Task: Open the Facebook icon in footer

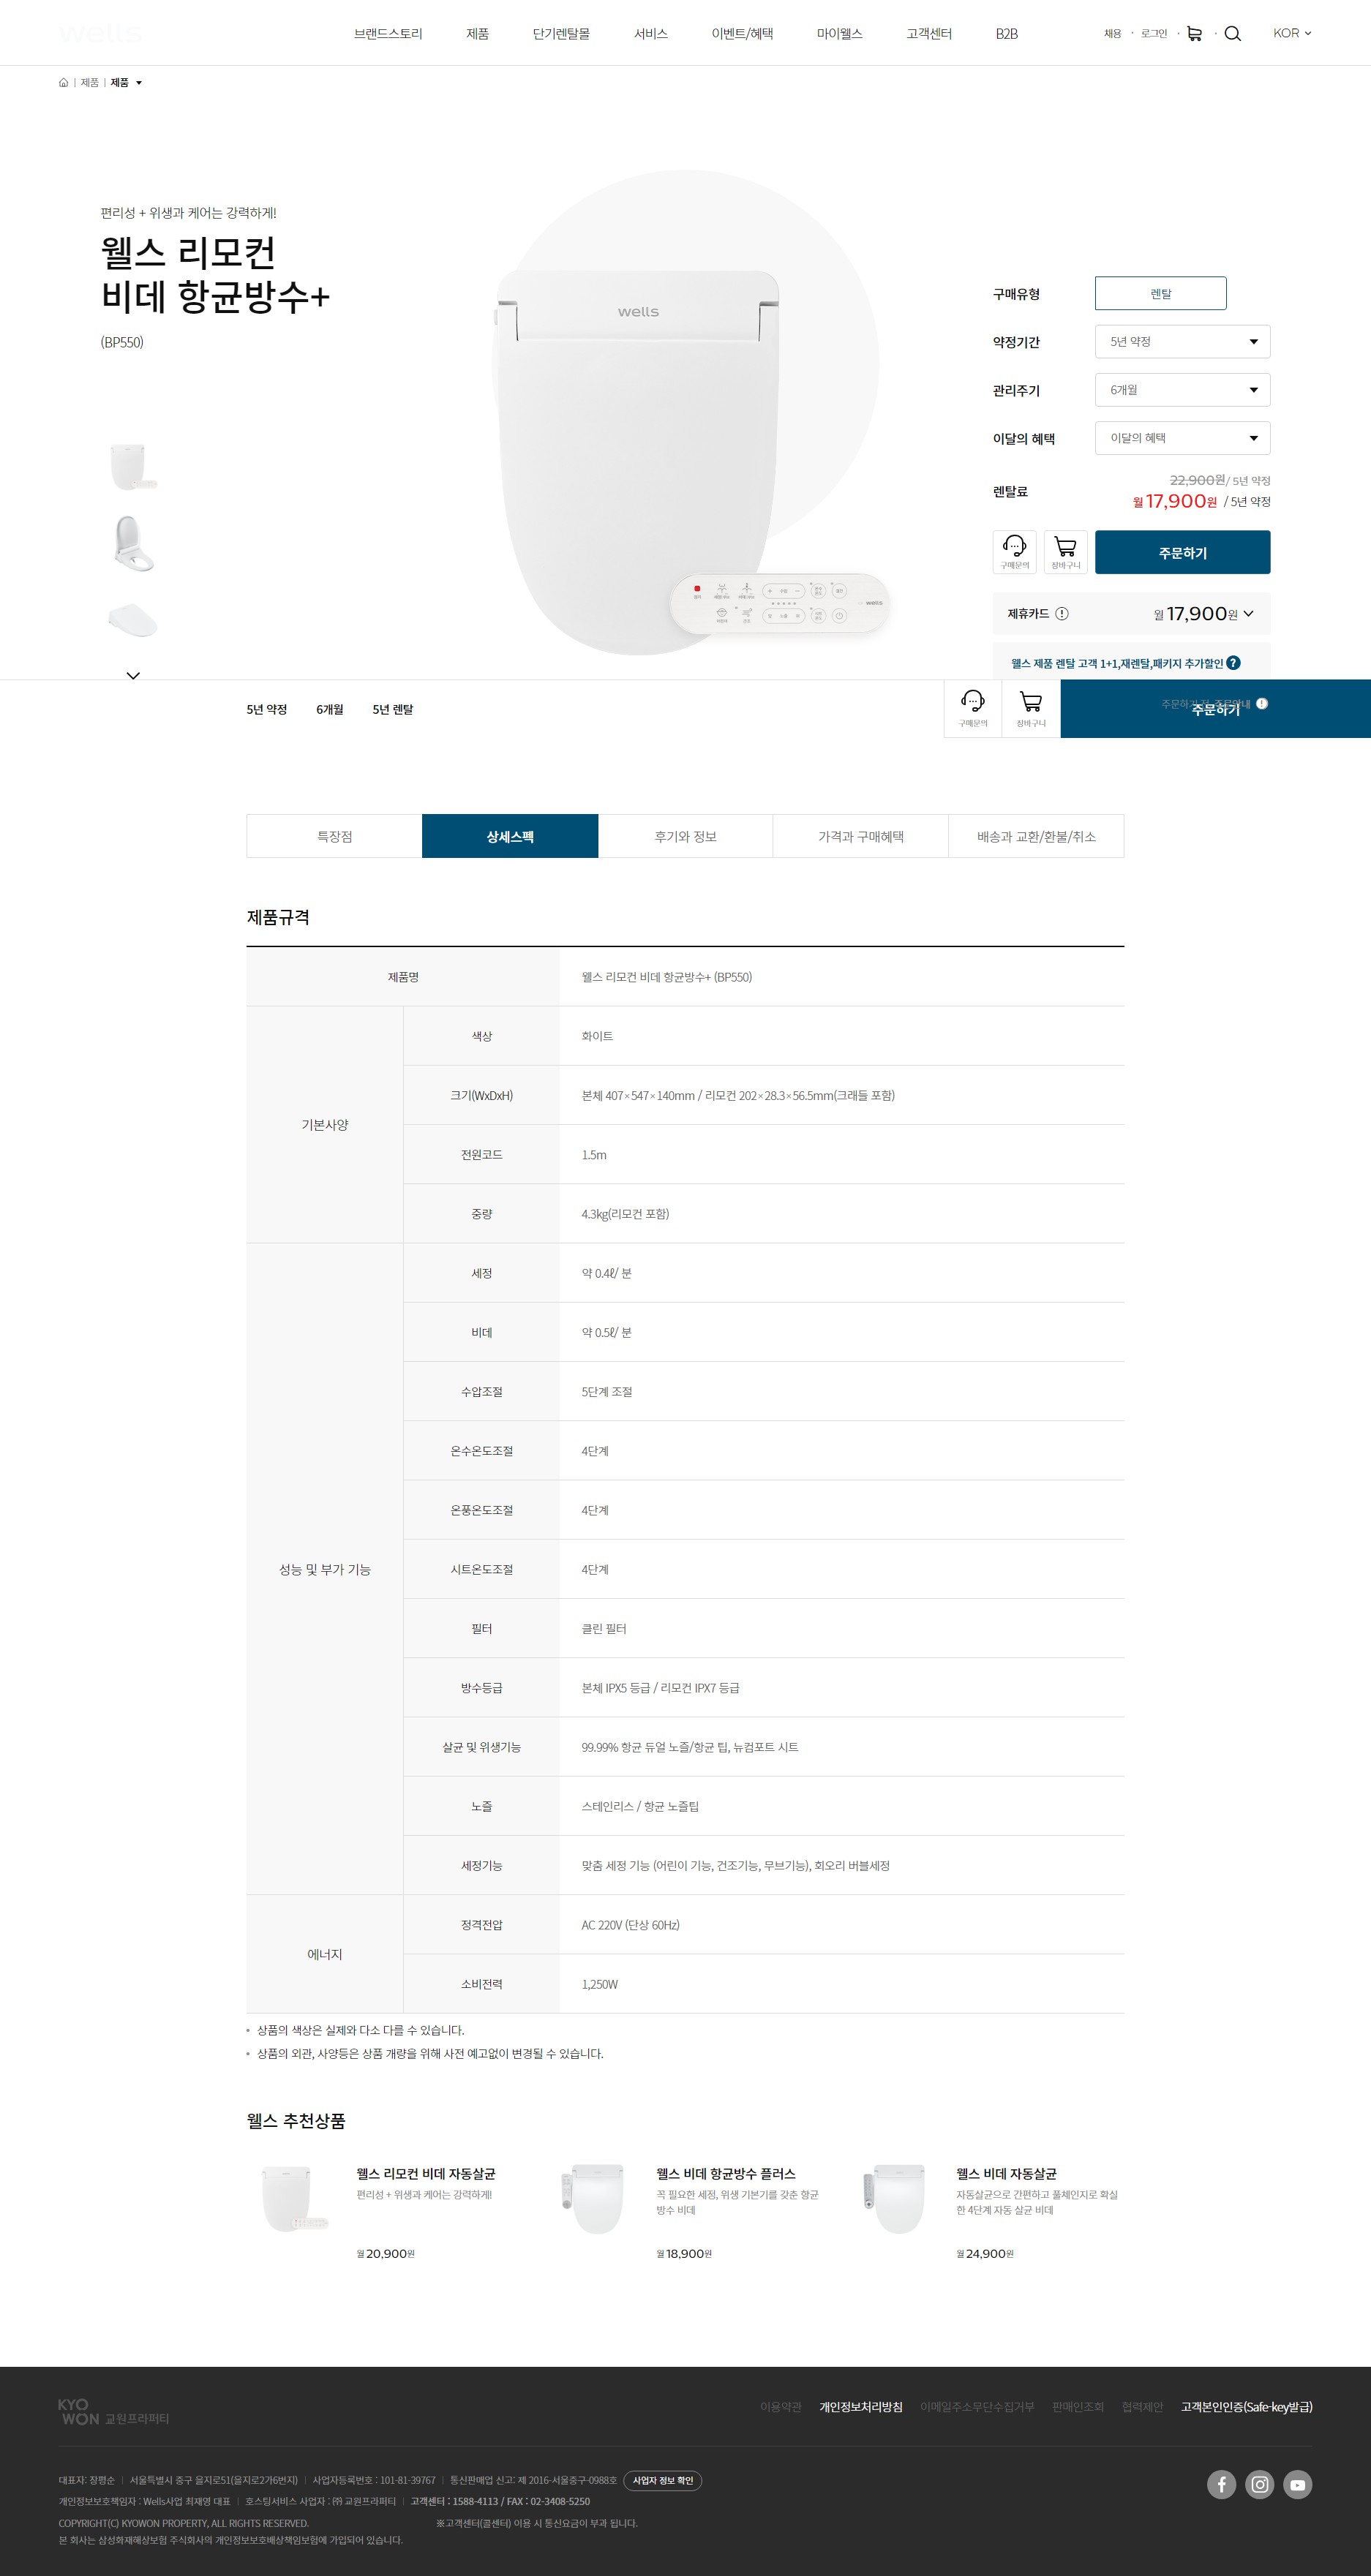Action: 1221,2484
